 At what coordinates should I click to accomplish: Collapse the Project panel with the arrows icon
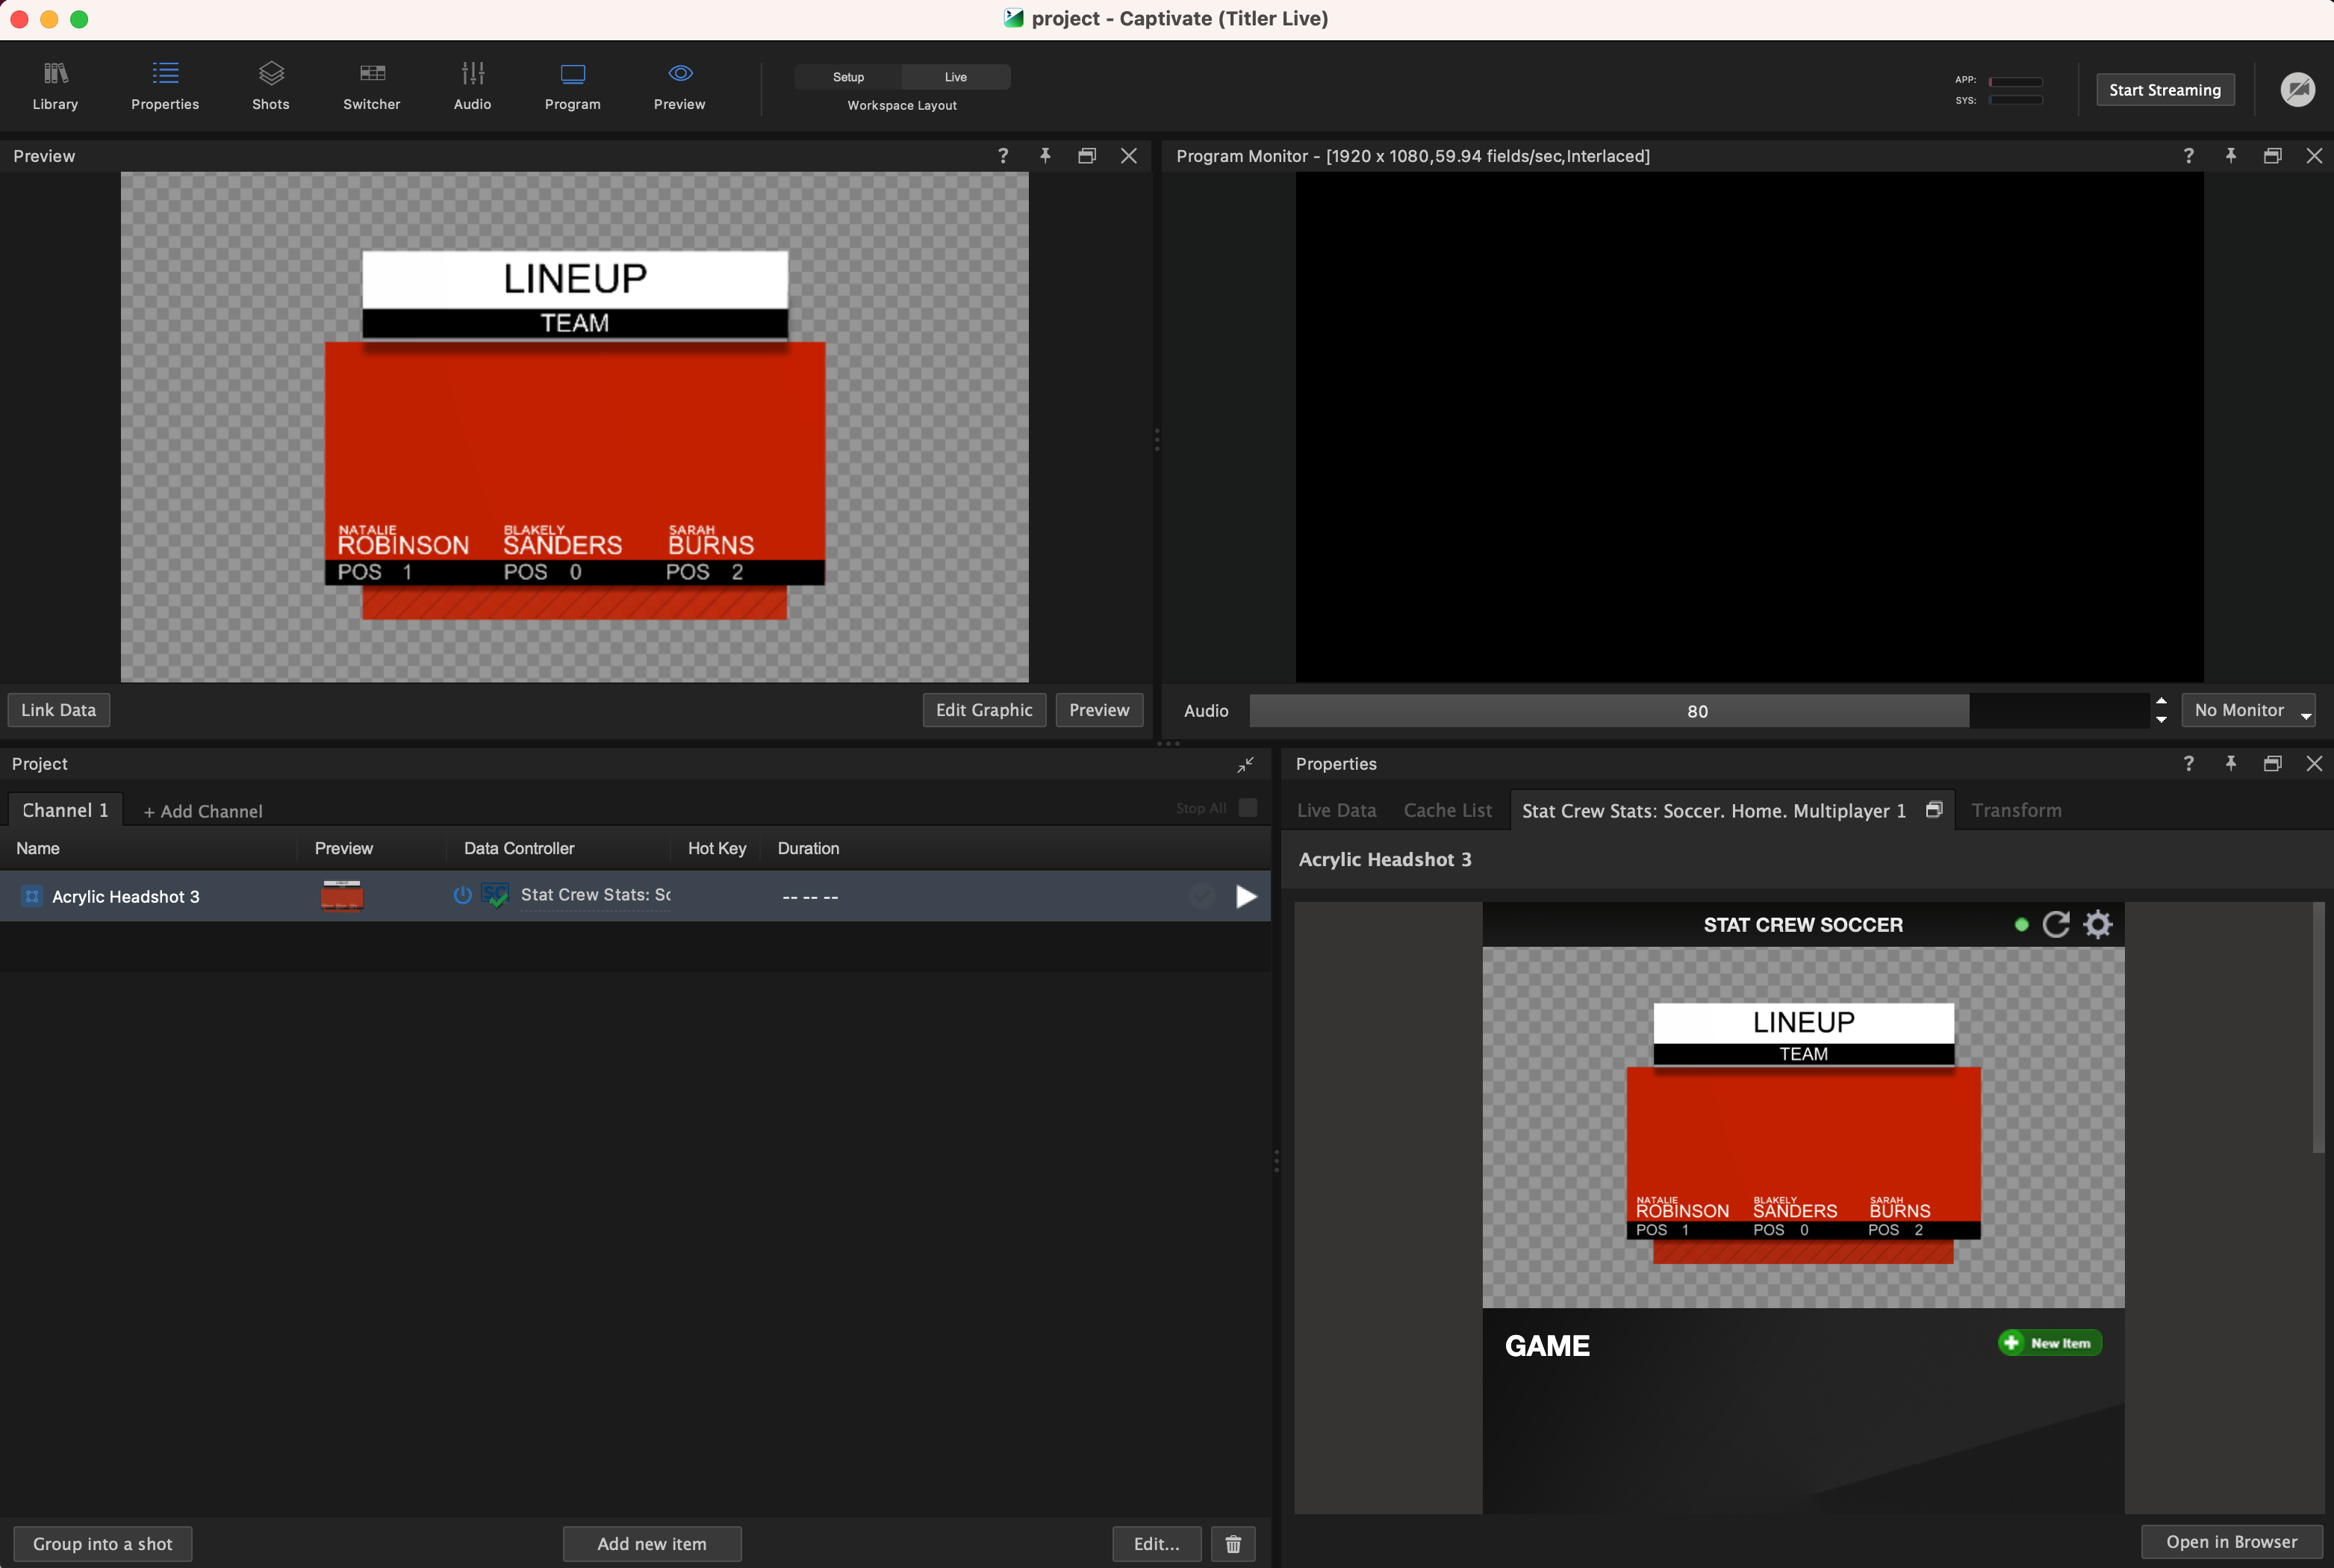[x=1245, y=765]
